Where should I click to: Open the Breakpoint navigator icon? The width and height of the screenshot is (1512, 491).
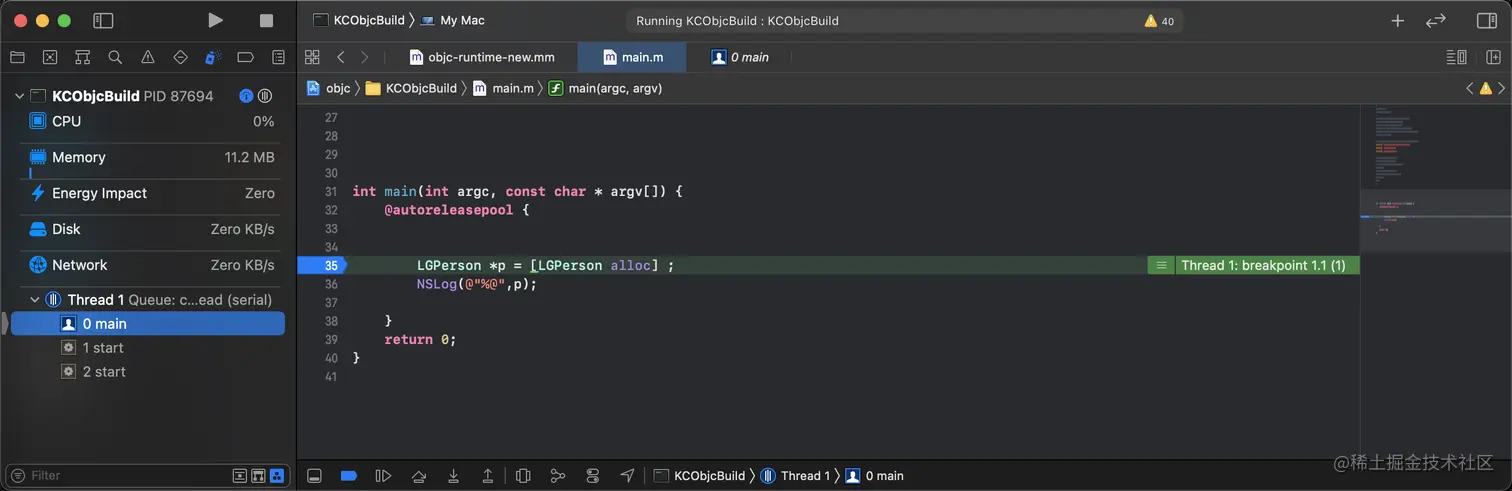click(x=245, y=57)
